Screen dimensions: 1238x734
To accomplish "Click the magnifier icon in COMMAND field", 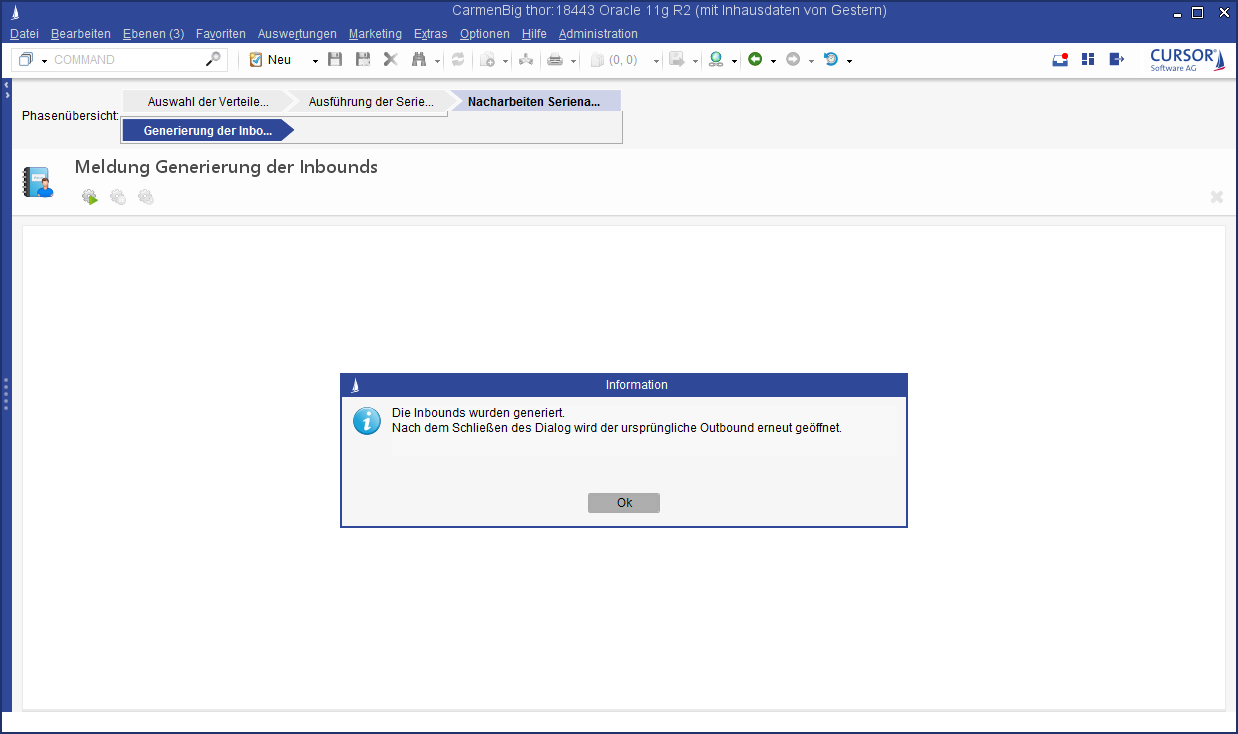I will (x=213, y=60).
